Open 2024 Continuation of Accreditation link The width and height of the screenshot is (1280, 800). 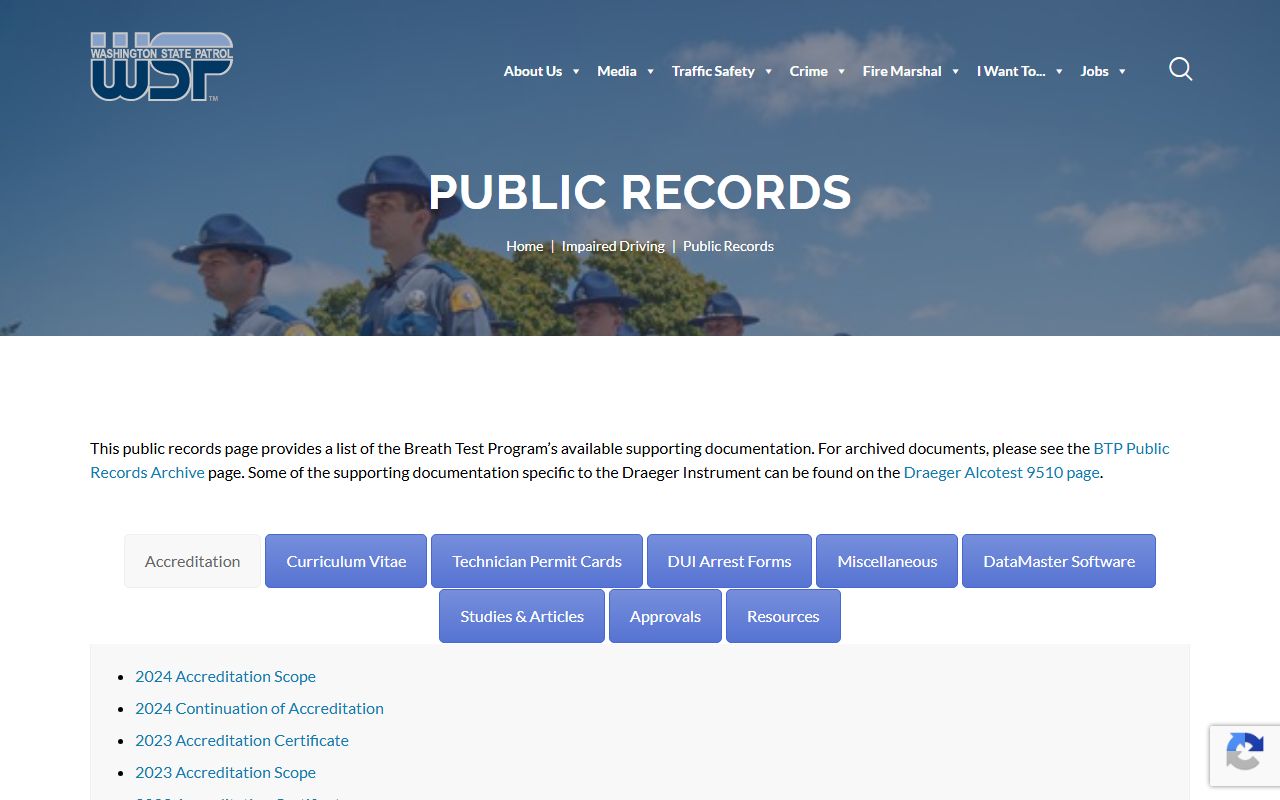coord(259,708)
